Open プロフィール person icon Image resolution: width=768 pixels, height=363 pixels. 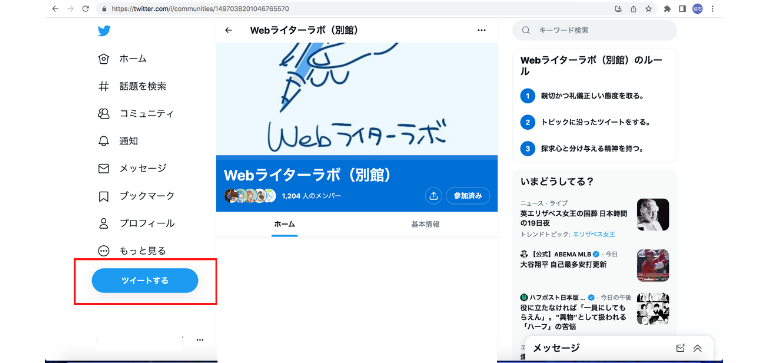coord(103,223)
